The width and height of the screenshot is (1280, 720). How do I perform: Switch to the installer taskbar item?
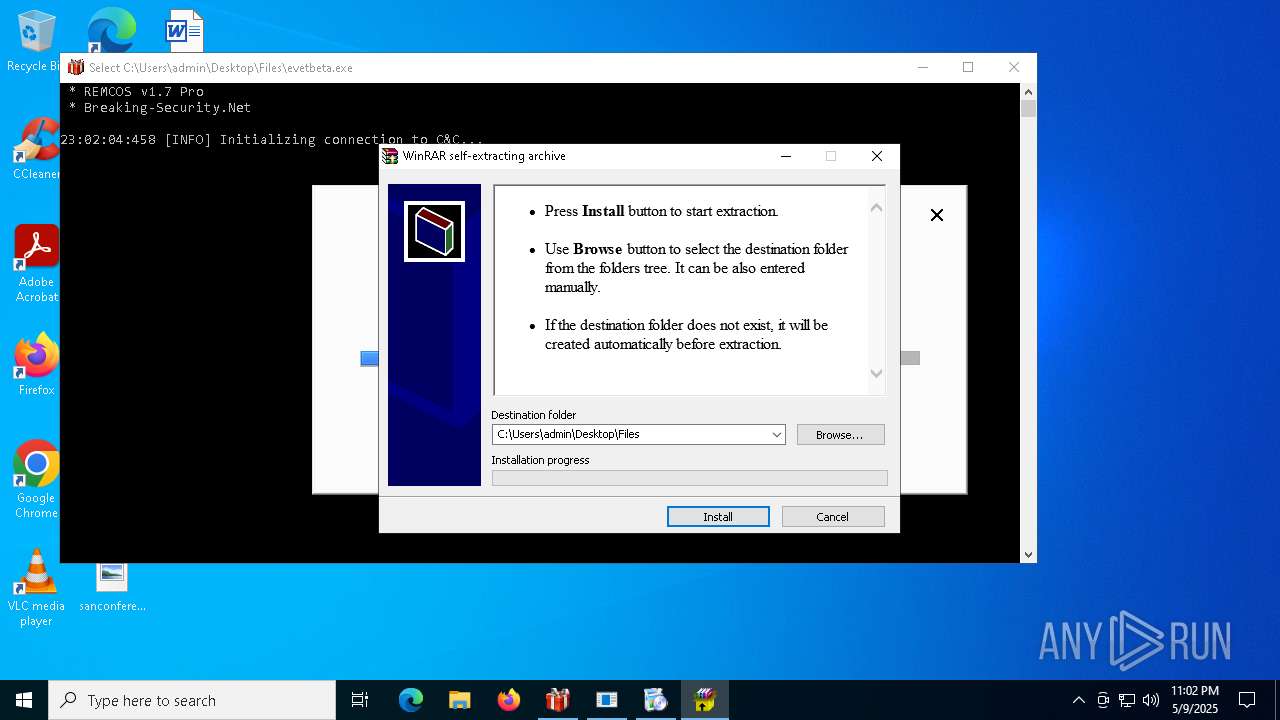[x=656, y=700]
